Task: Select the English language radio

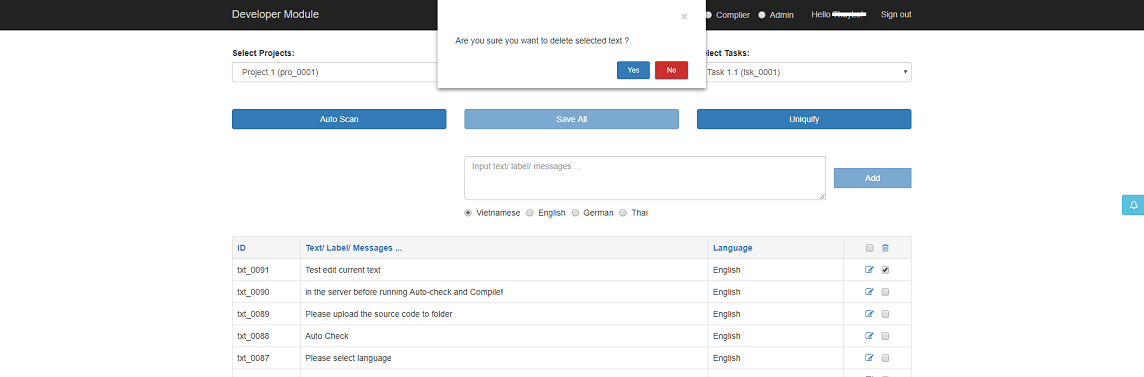Action: [530, 213]
